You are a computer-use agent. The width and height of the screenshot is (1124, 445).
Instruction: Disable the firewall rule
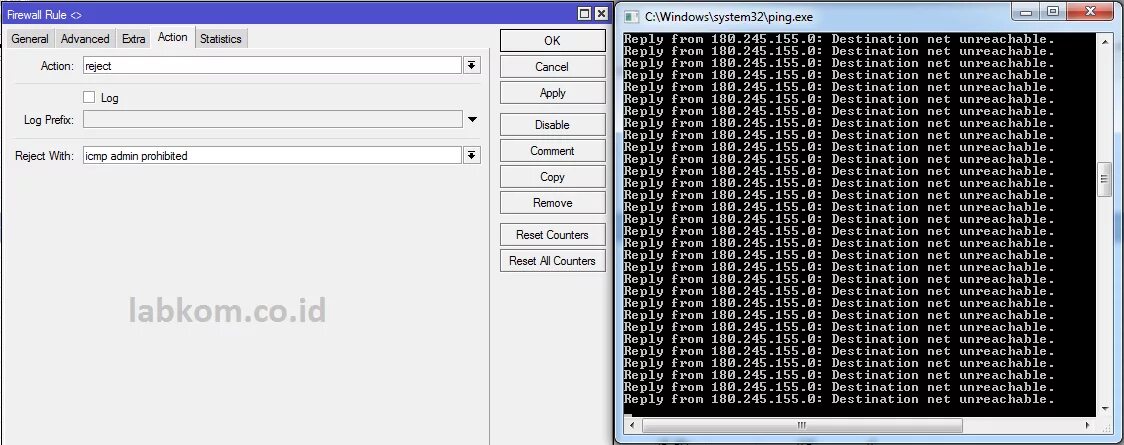click(552, 125)
